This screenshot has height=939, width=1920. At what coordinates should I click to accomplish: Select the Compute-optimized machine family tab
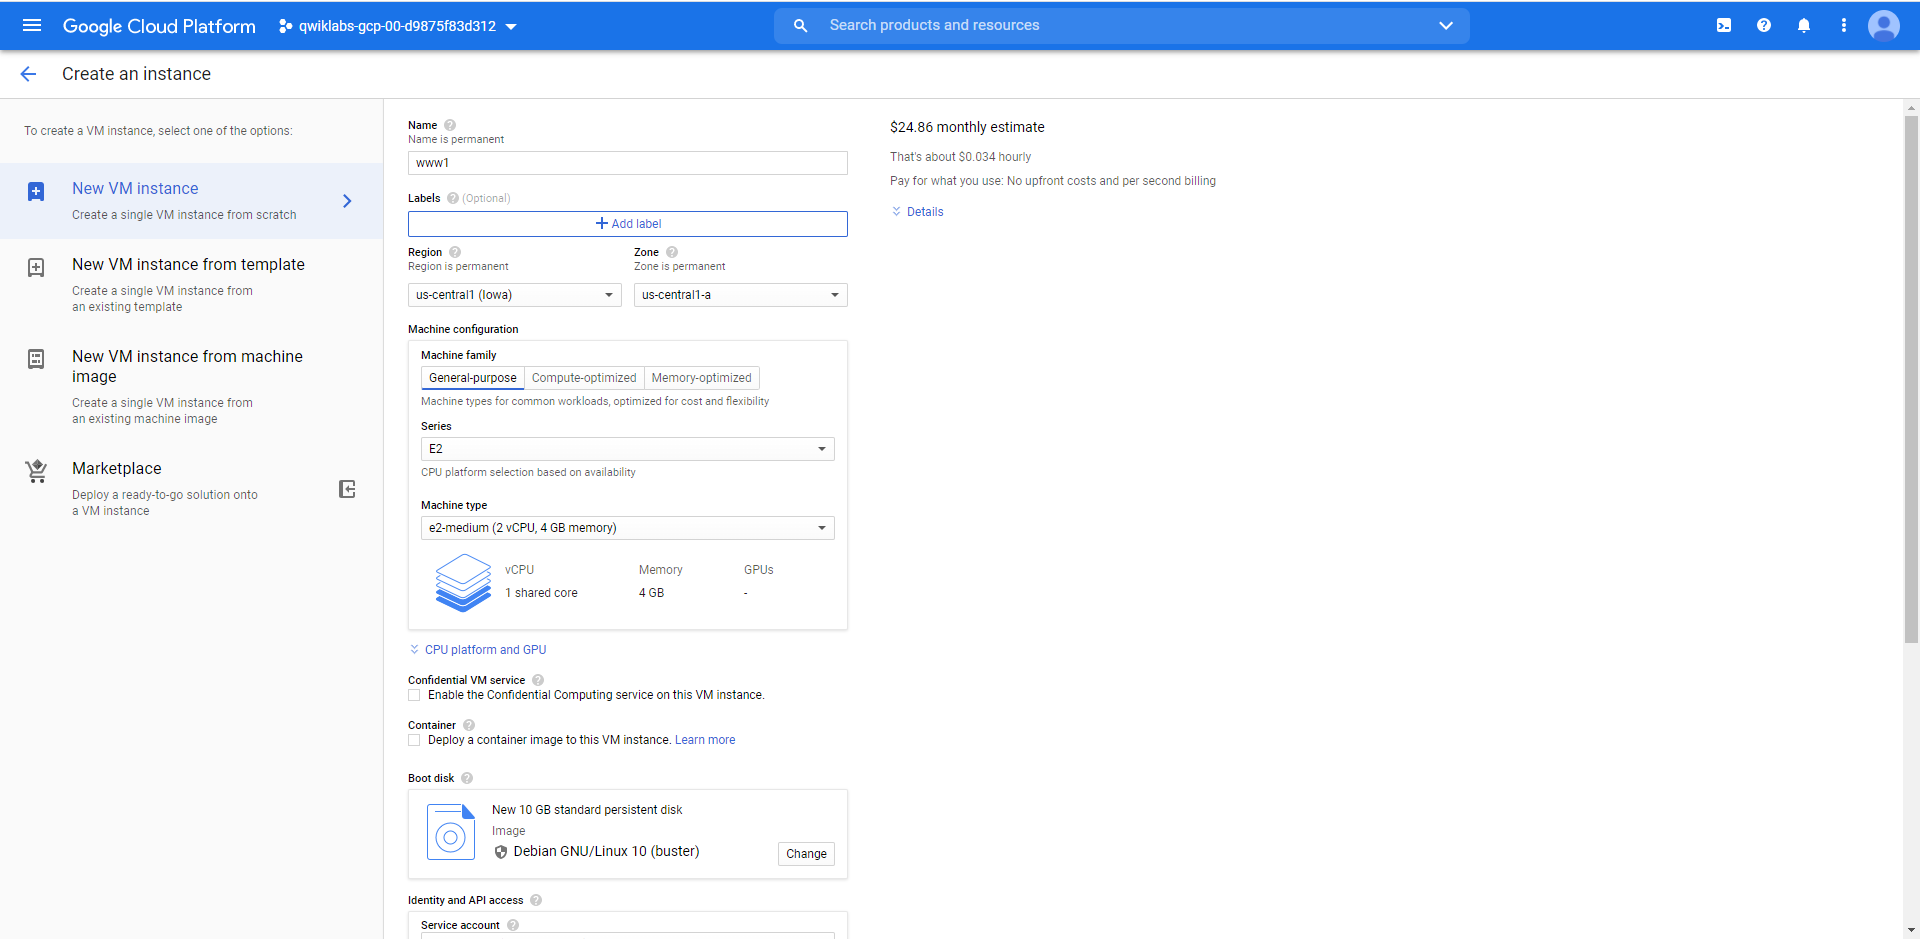coord(584,378)
